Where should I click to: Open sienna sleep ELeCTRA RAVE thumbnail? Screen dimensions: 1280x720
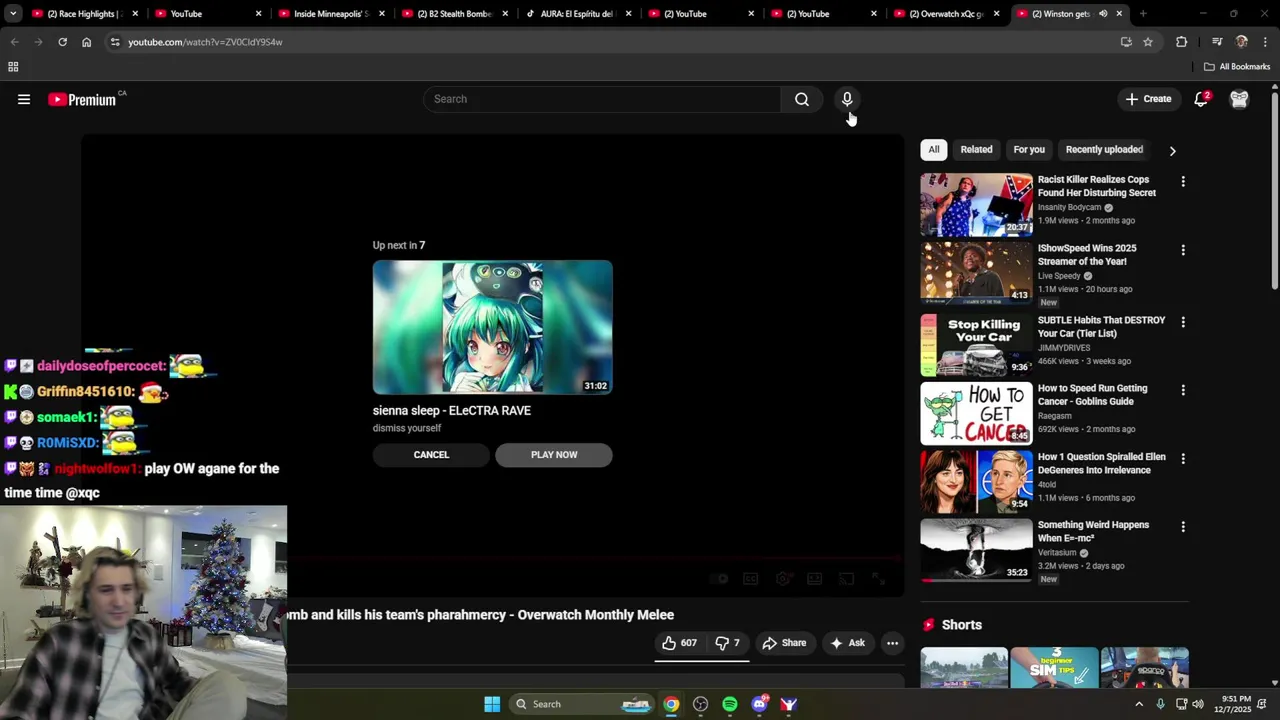[x=492, y=327]
